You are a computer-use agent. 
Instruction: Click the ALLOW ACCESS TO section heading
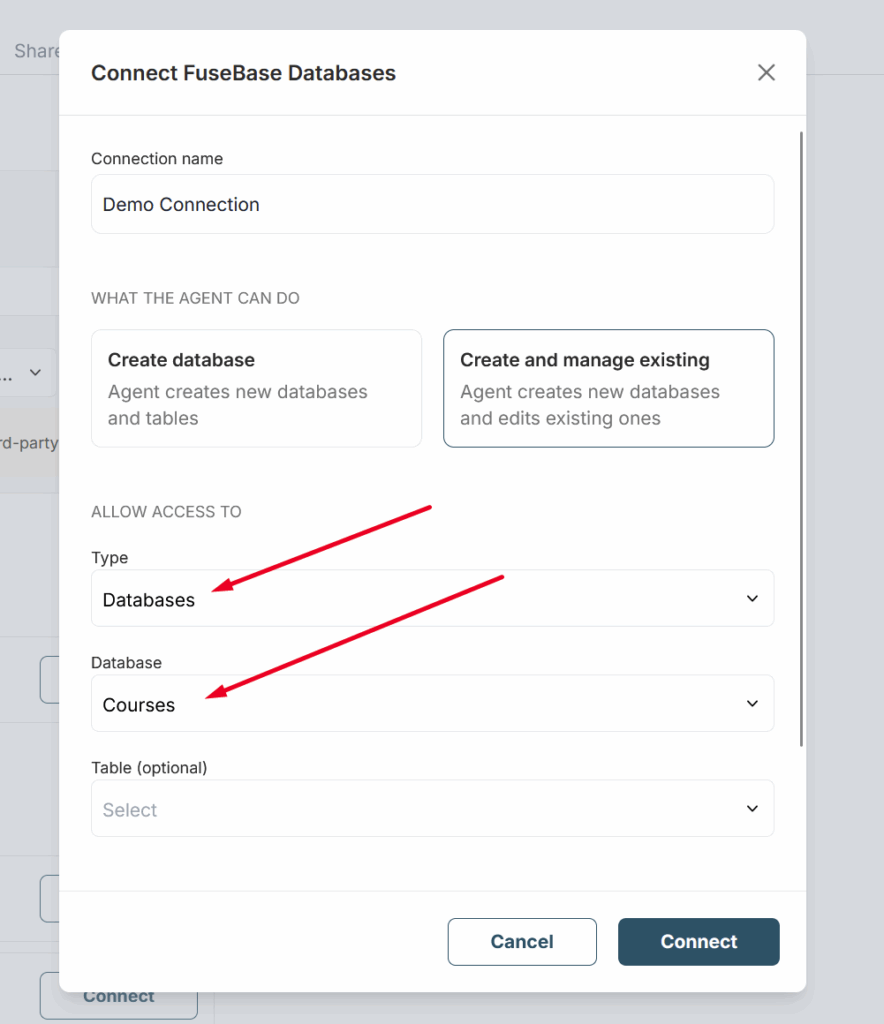[166, 512]
